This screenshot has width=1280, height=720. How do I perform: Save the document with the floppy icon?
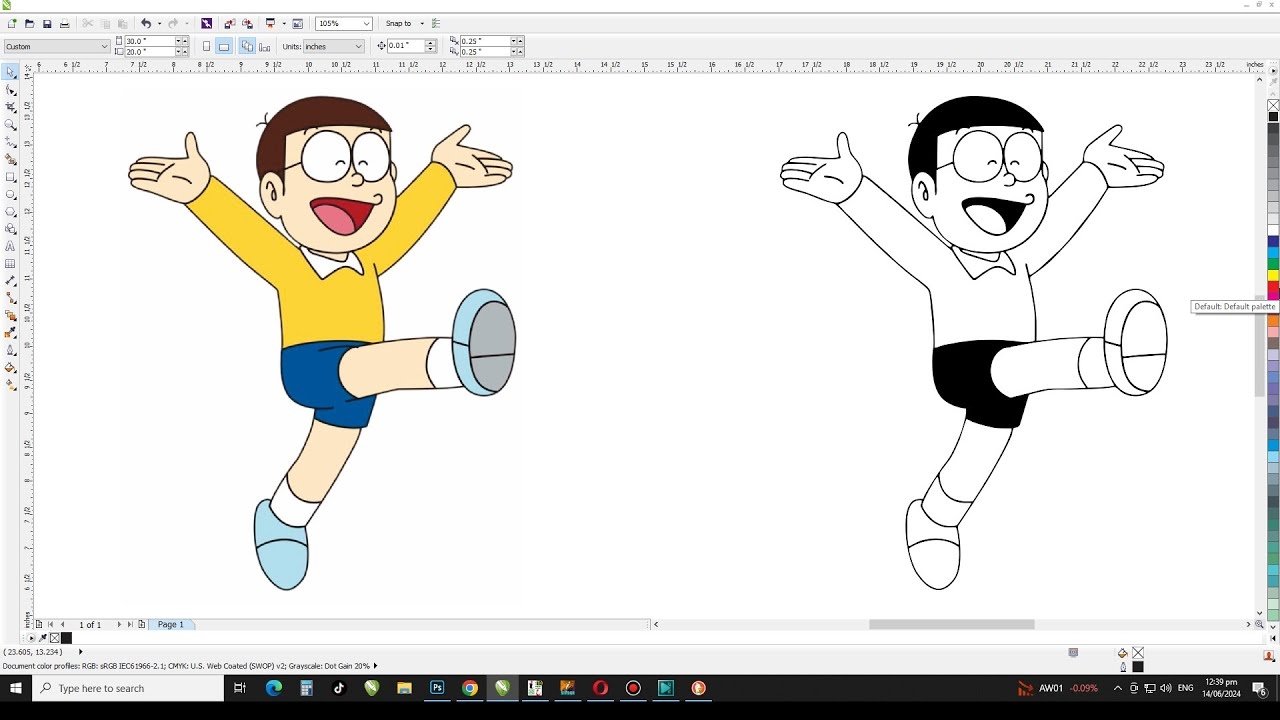(x=47, y=23)
